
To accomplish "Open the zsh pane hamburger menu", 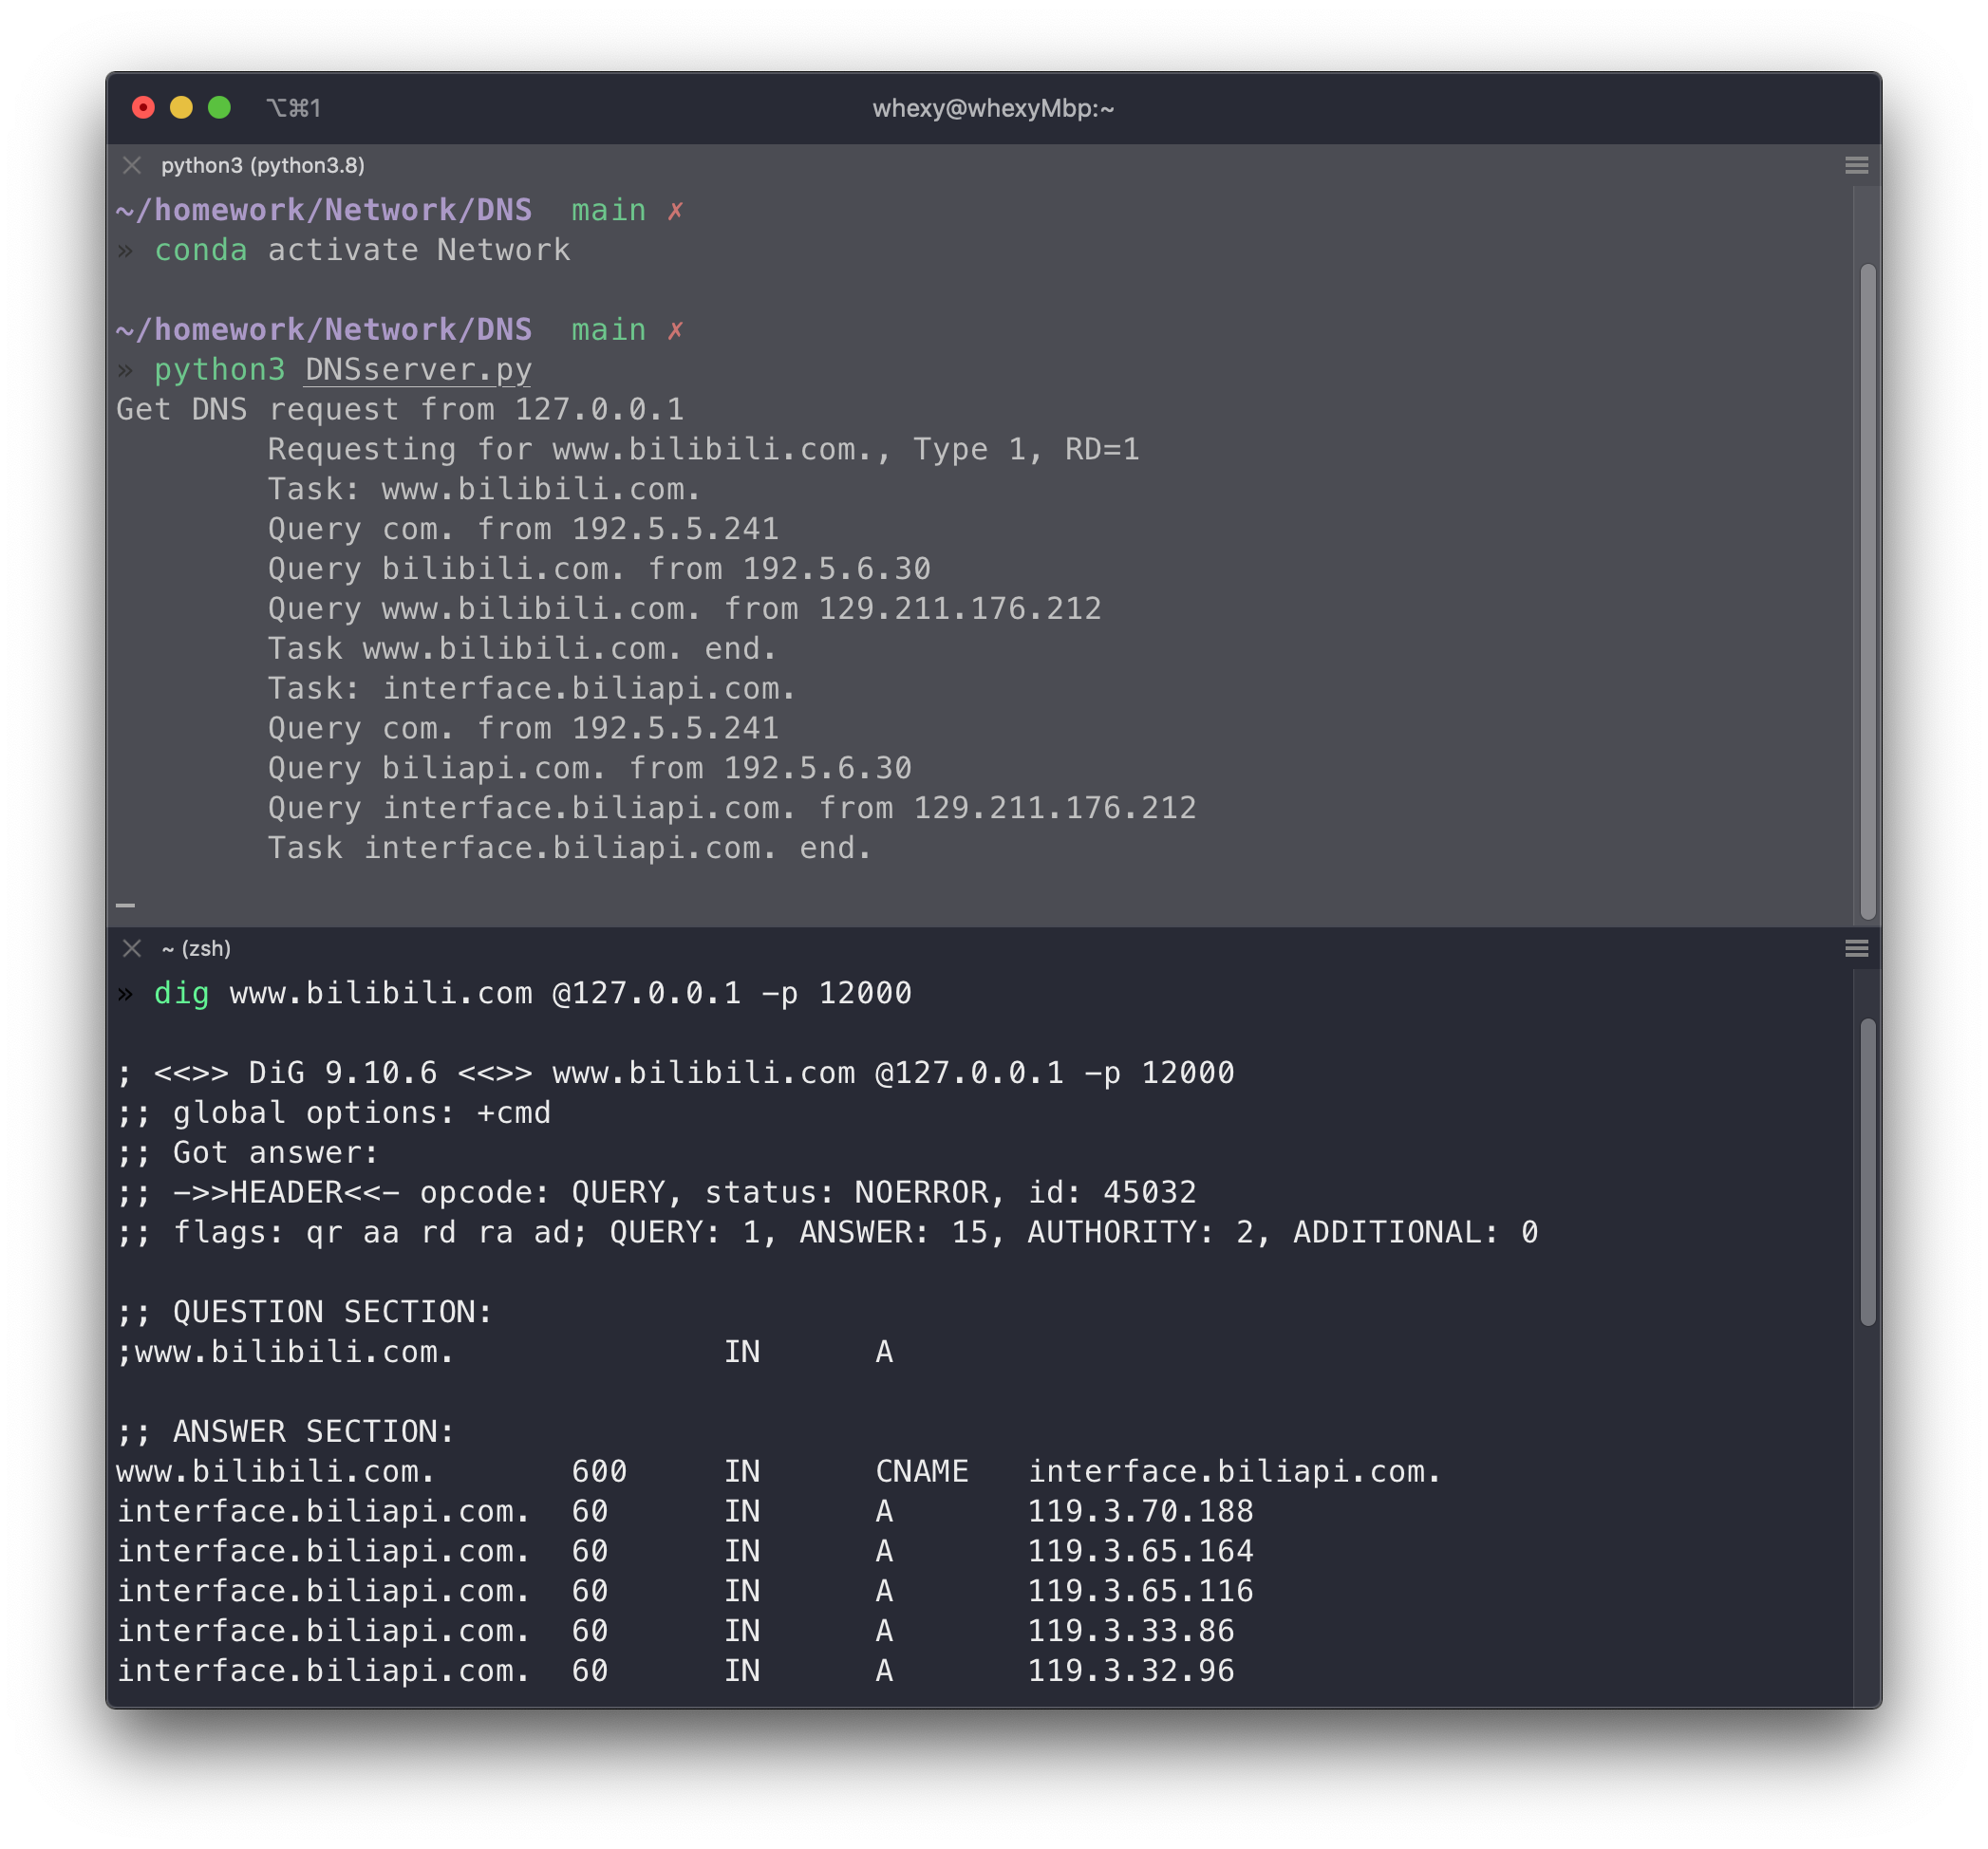I will pyautogui.click(x=1856, y=948).
